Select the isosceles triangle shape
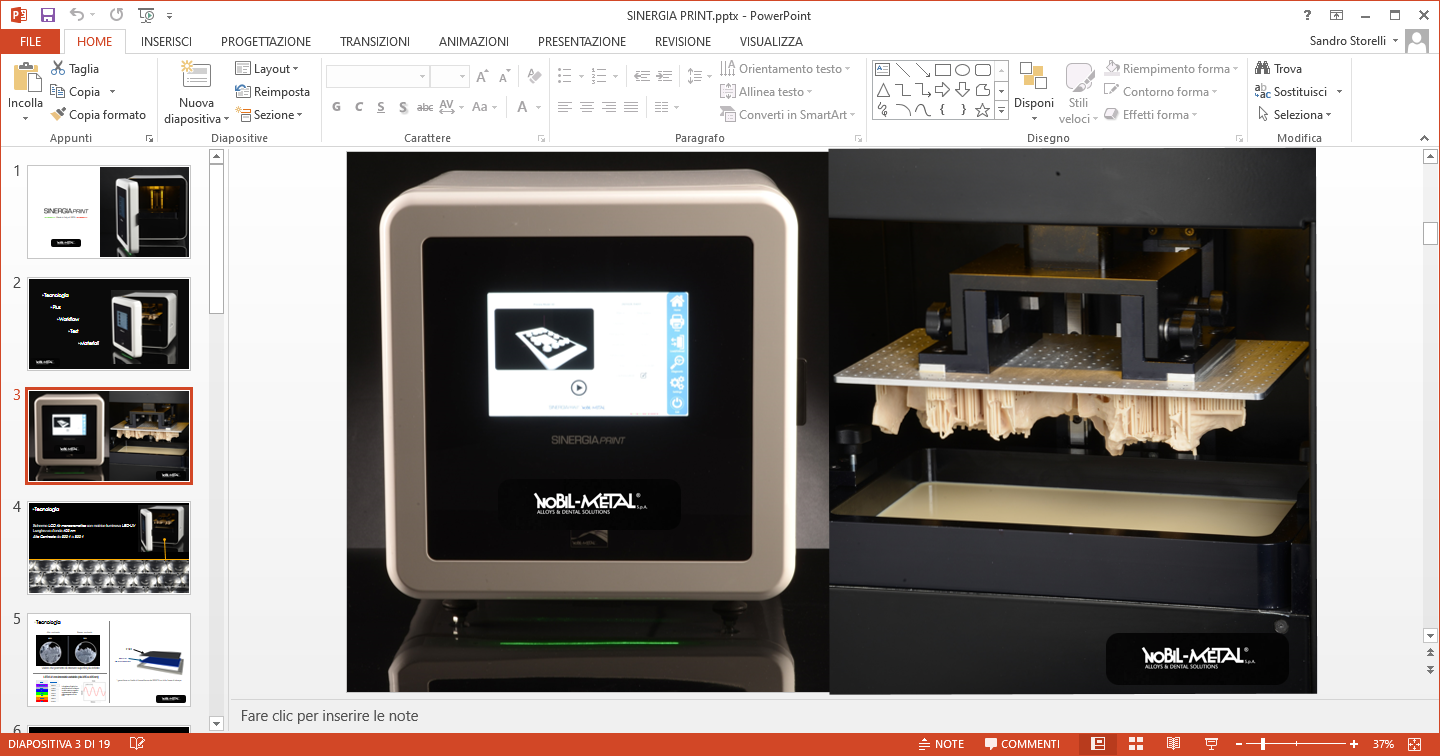The image size is (1440, 756). pos(882,90)
